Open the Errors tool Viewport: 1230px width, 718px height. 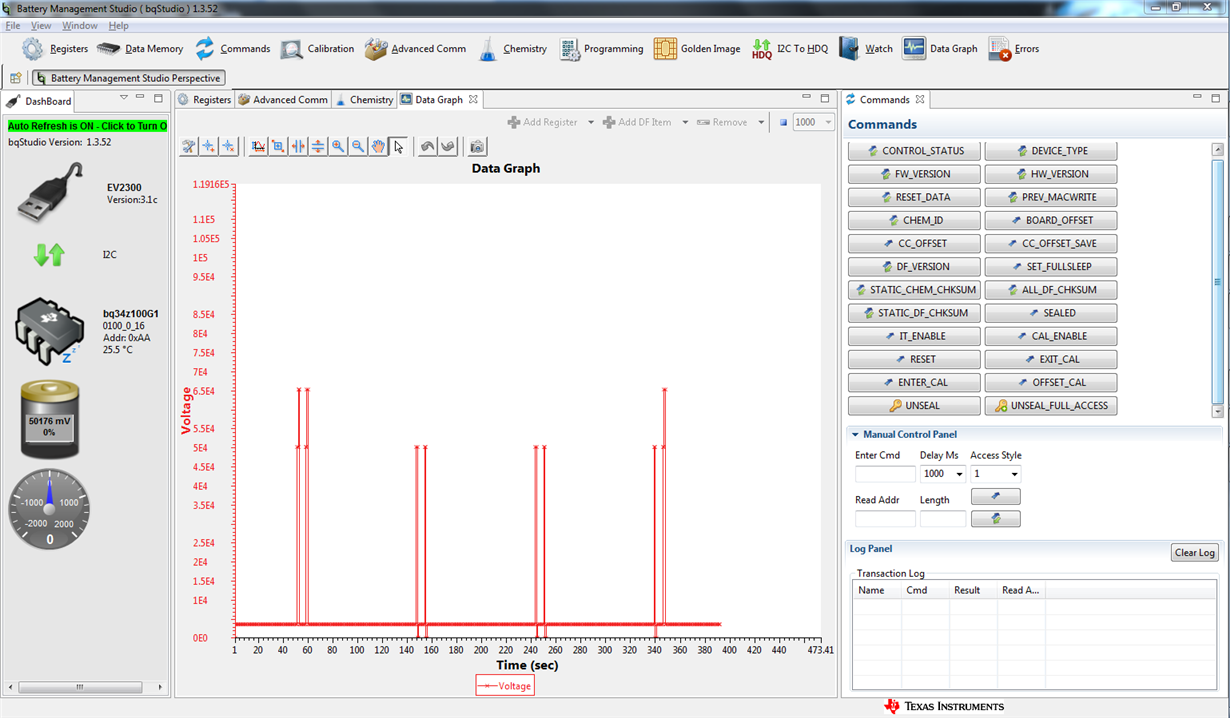(x=1013, y=48)
